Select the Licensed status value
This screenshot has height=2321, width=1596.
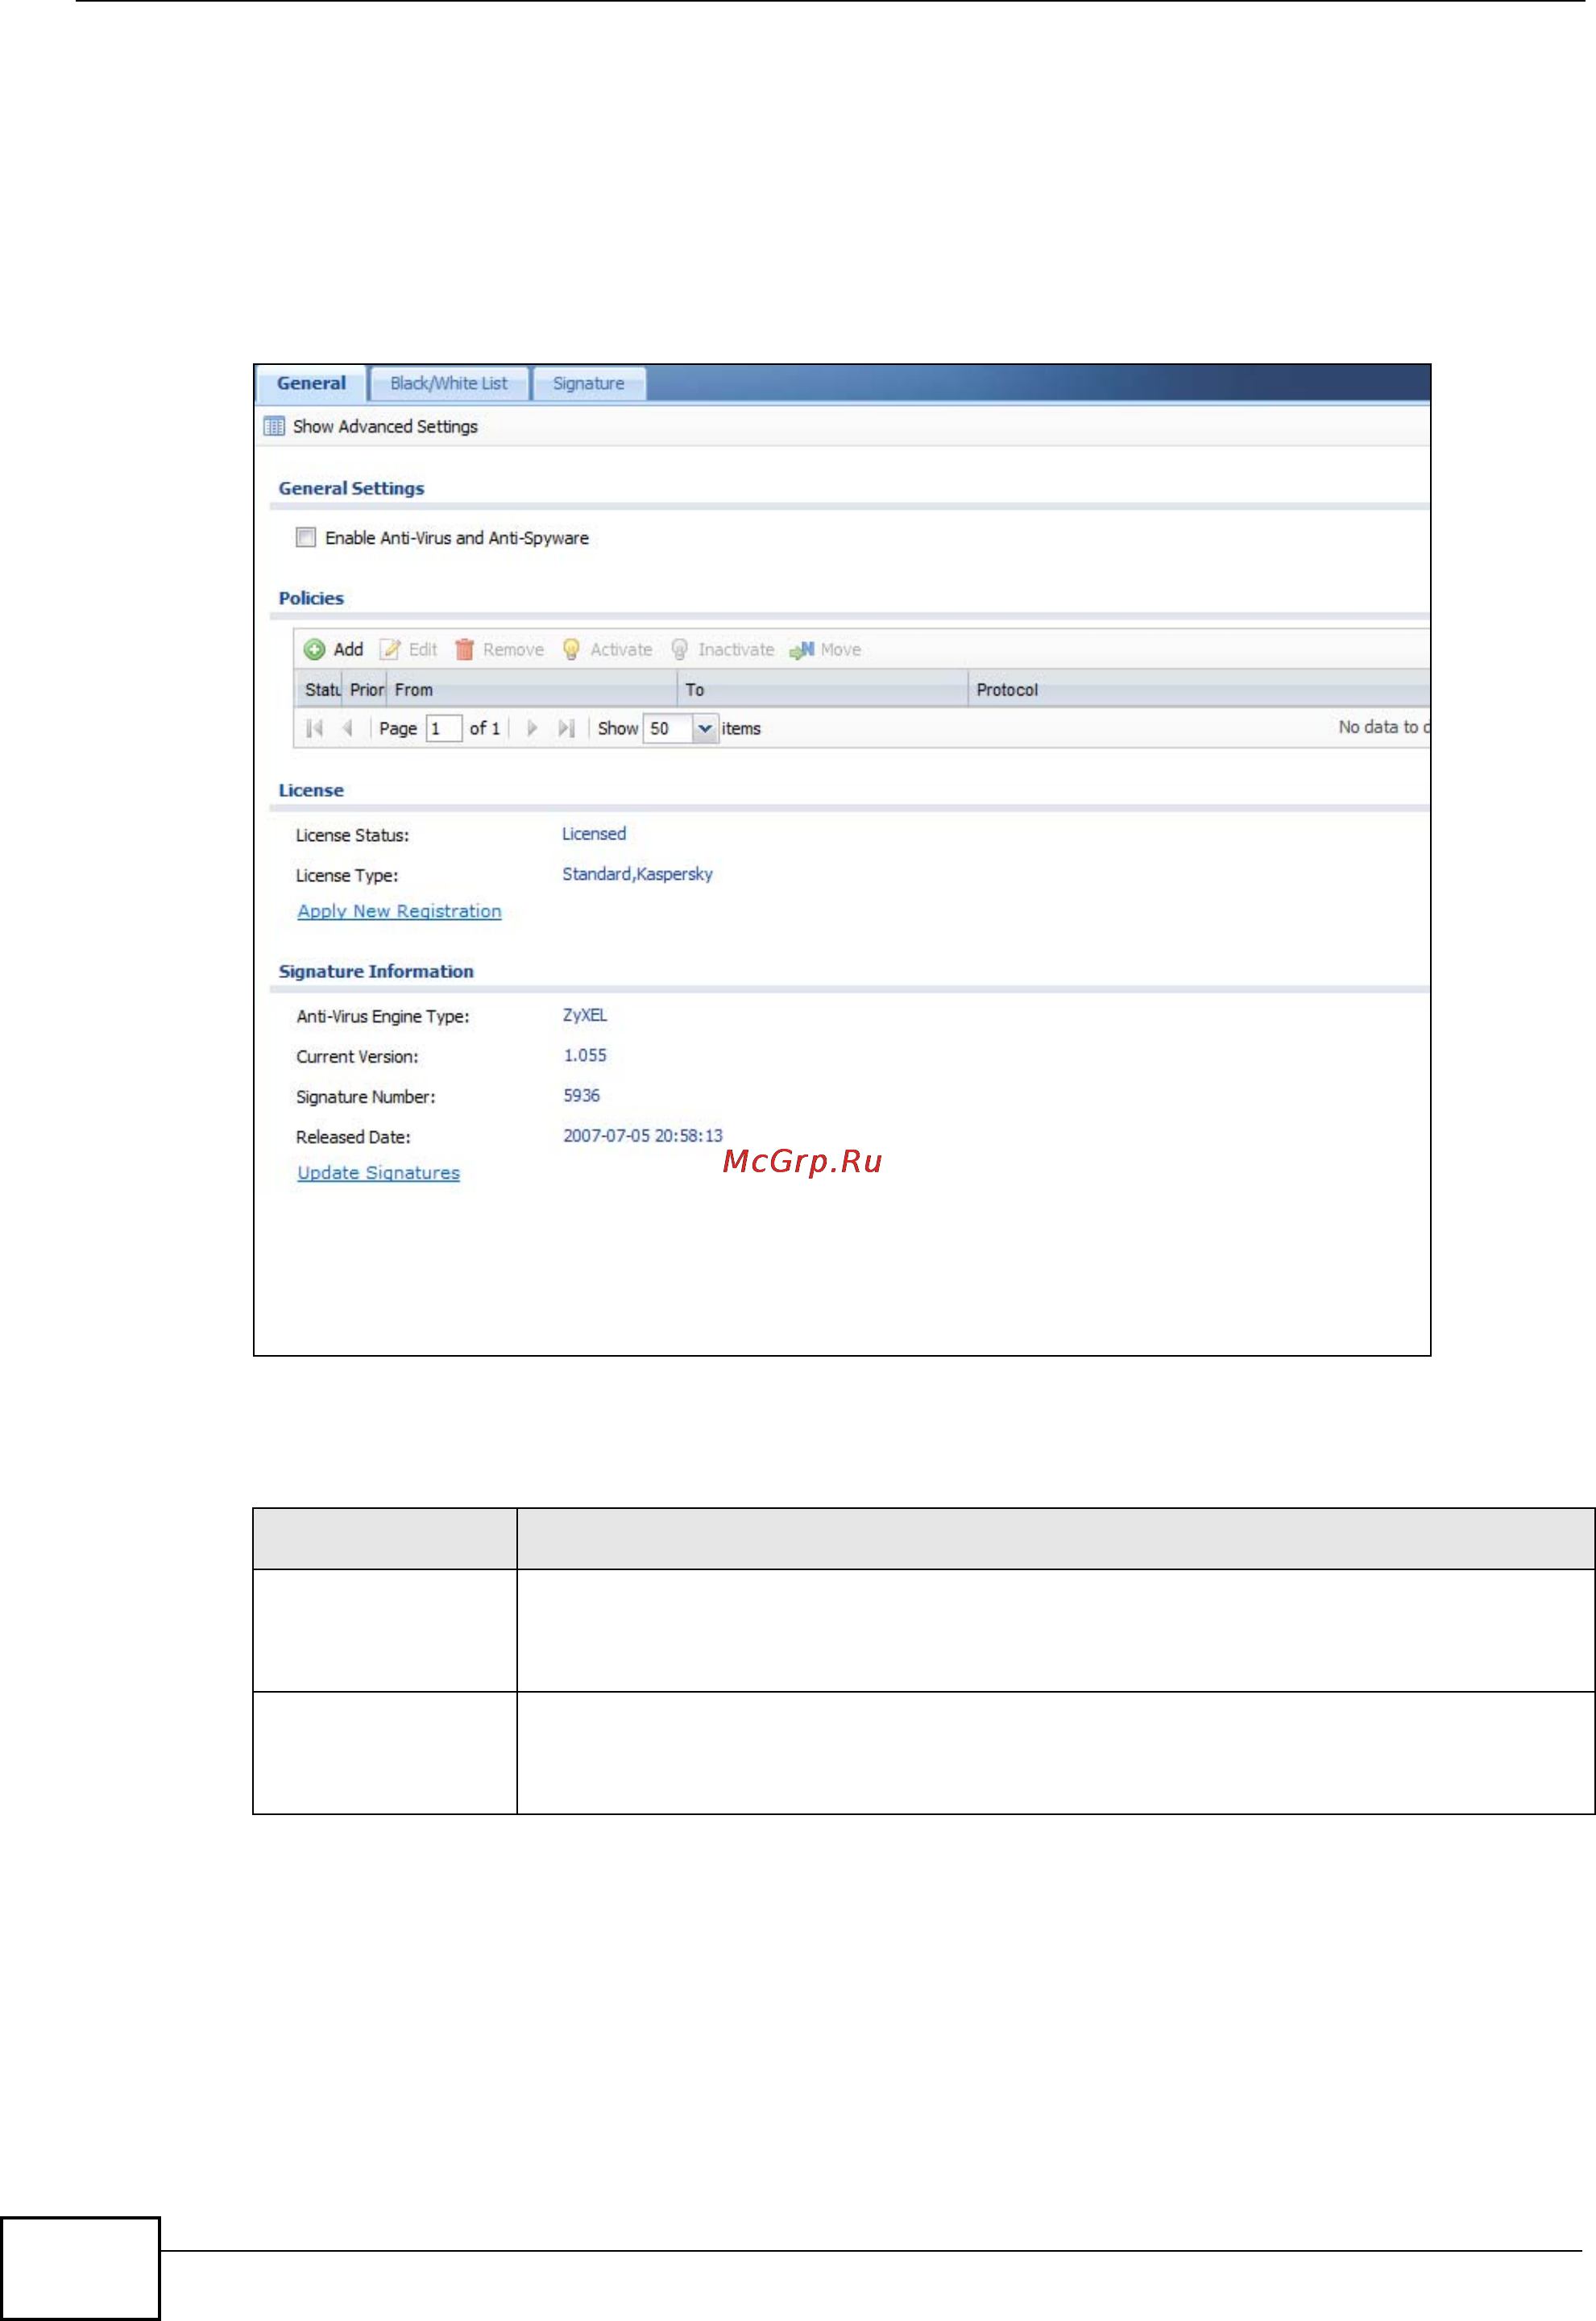594,834
